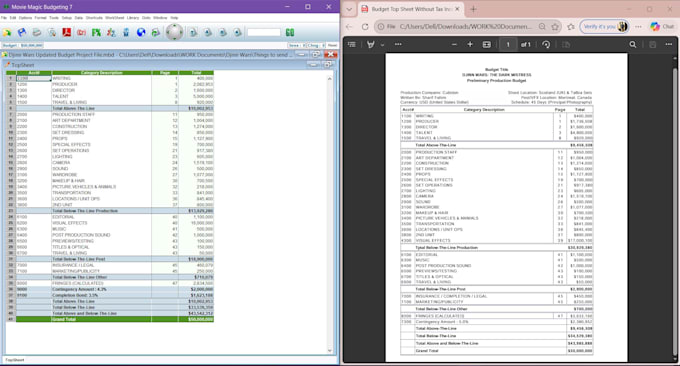This screenshot has width=680, height=366.
Task: Open the WorkSheet menu
Action: (114, 18)
